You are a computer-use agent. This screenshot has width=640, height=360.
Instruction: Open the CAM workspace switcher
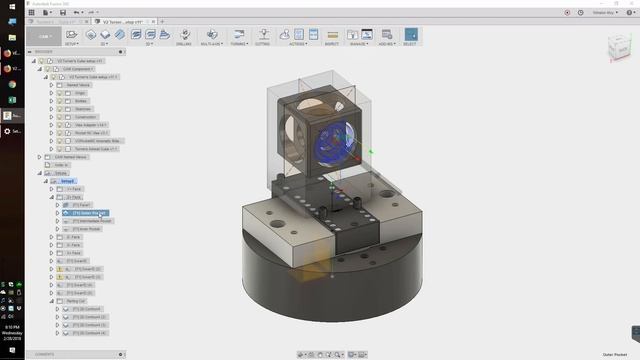point(44,36)
